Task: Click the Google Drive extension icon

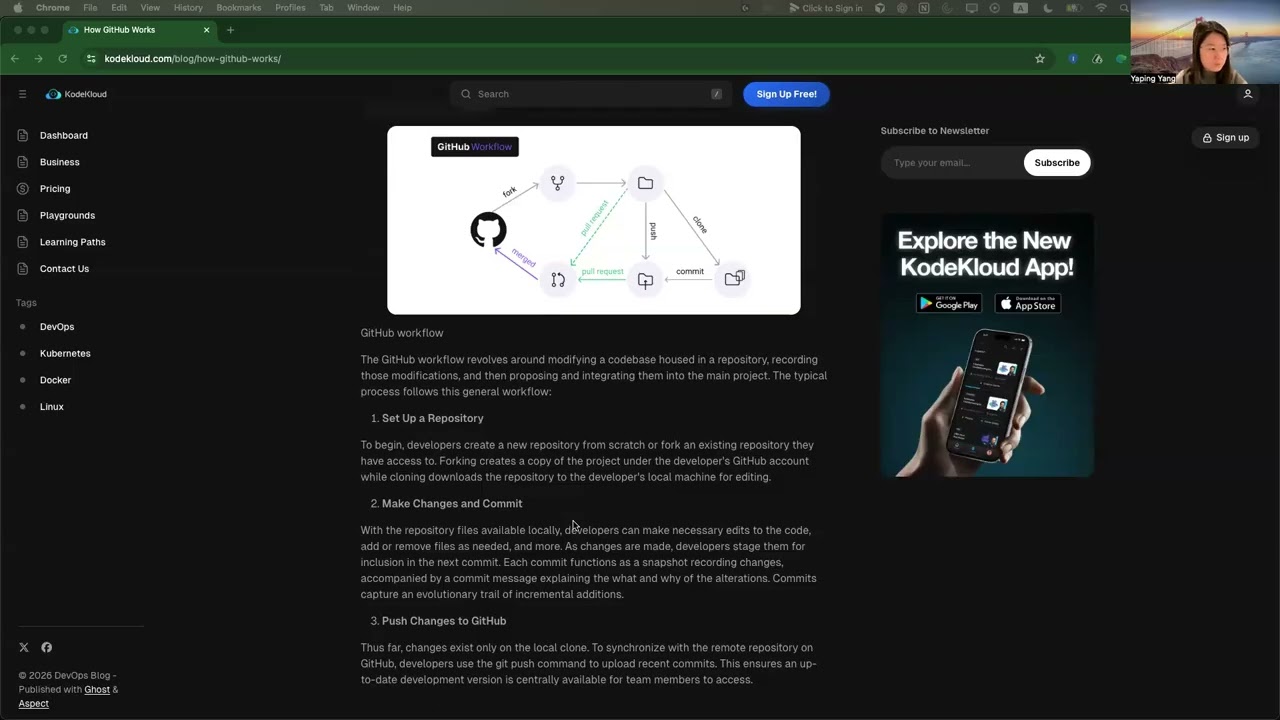Action: 1097,59
